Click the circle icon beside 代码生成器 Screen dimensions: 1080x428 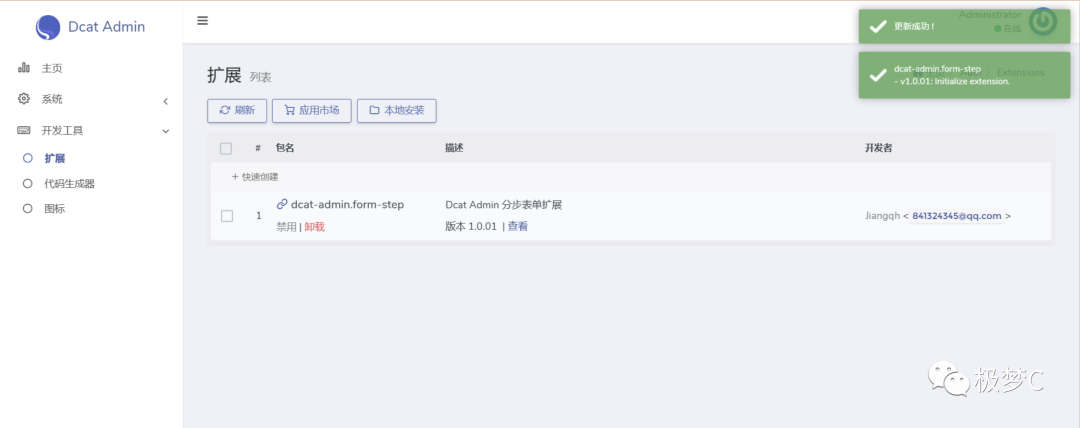(28, 183)
